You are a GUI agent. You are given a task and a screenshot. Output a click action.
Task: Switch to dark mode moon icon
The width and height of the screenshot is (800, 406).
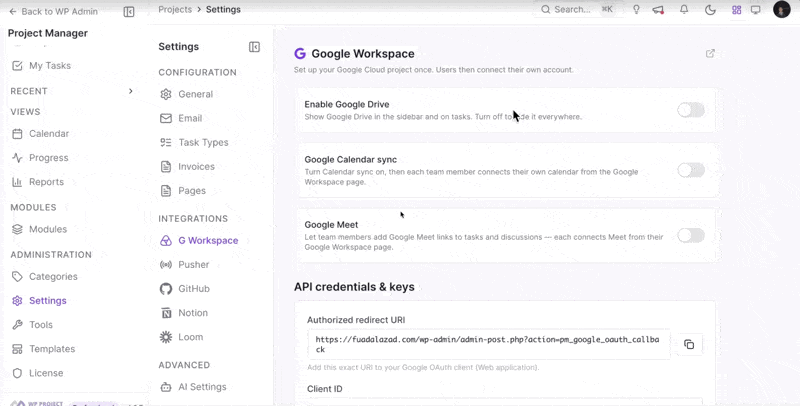(710, 10)
